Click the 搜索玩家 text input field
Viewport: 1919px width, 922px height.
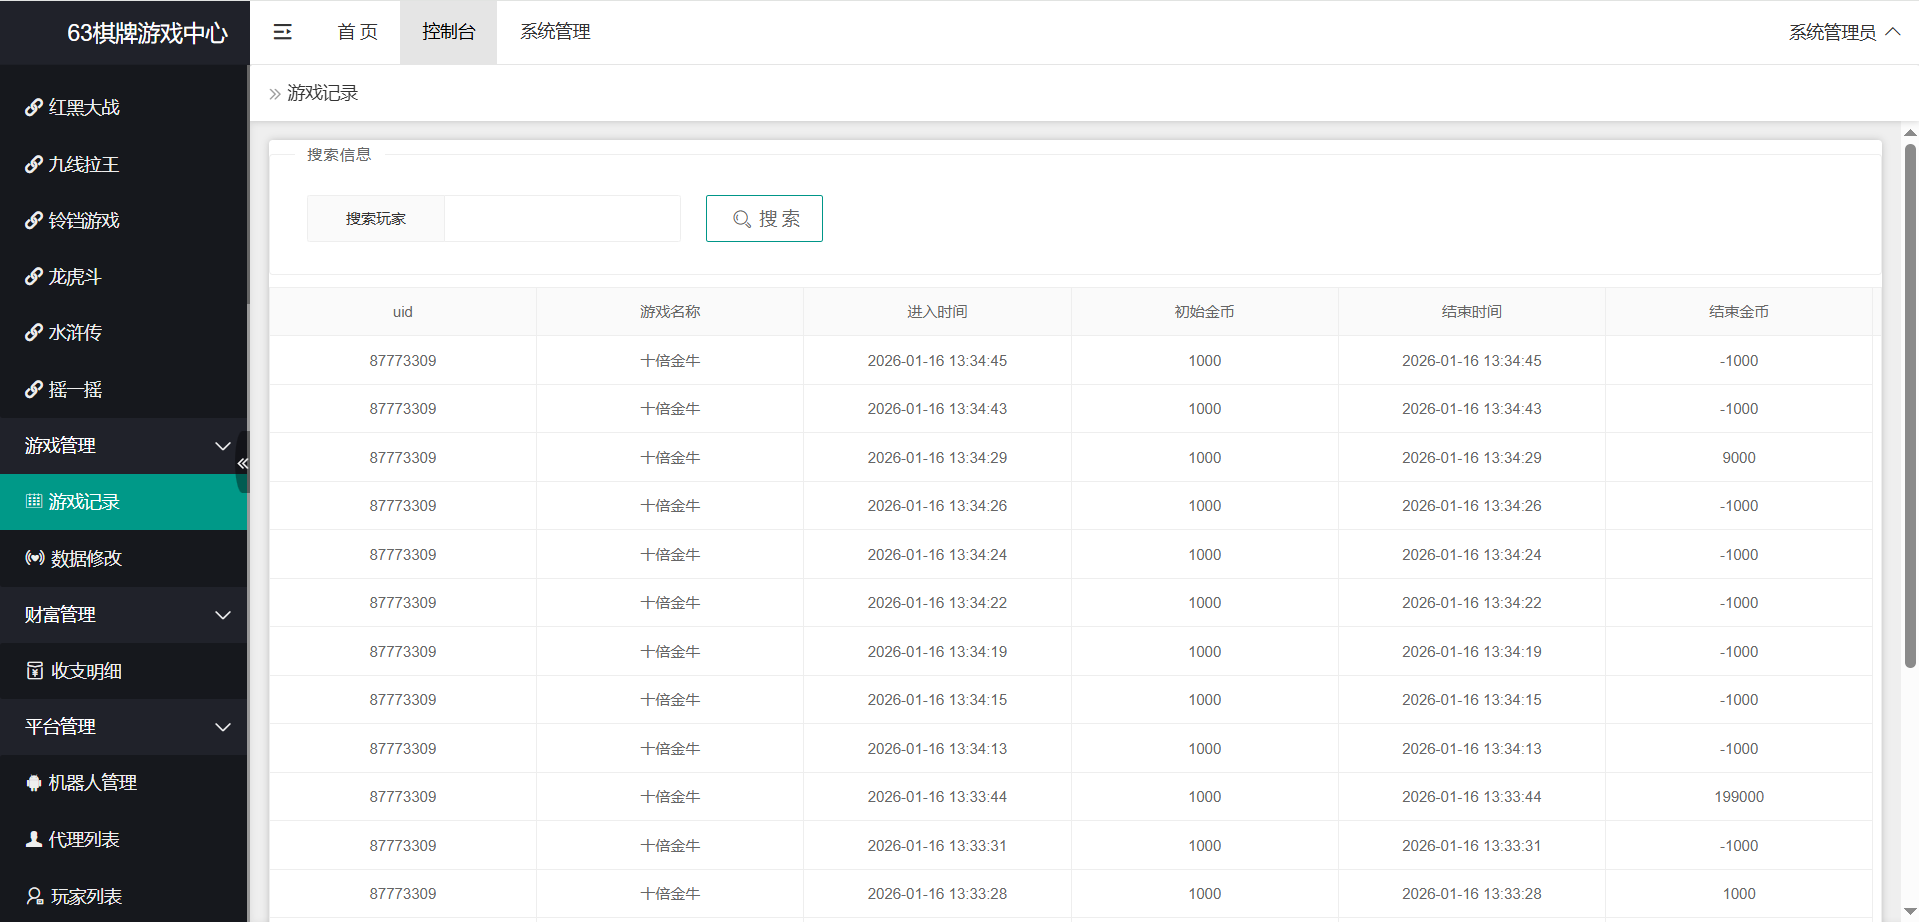tap(562, 218)
